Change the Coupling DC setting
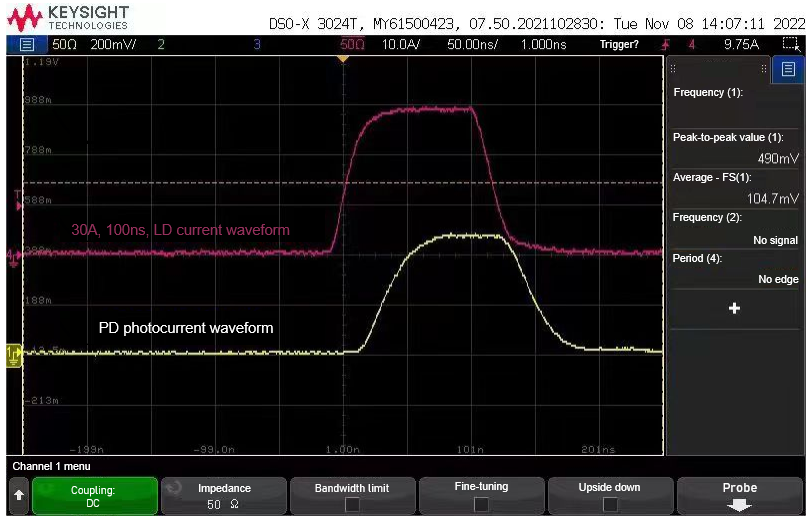The height and width of the screenshot is (519, 809). pyautogui.click(x=96, y=496)
